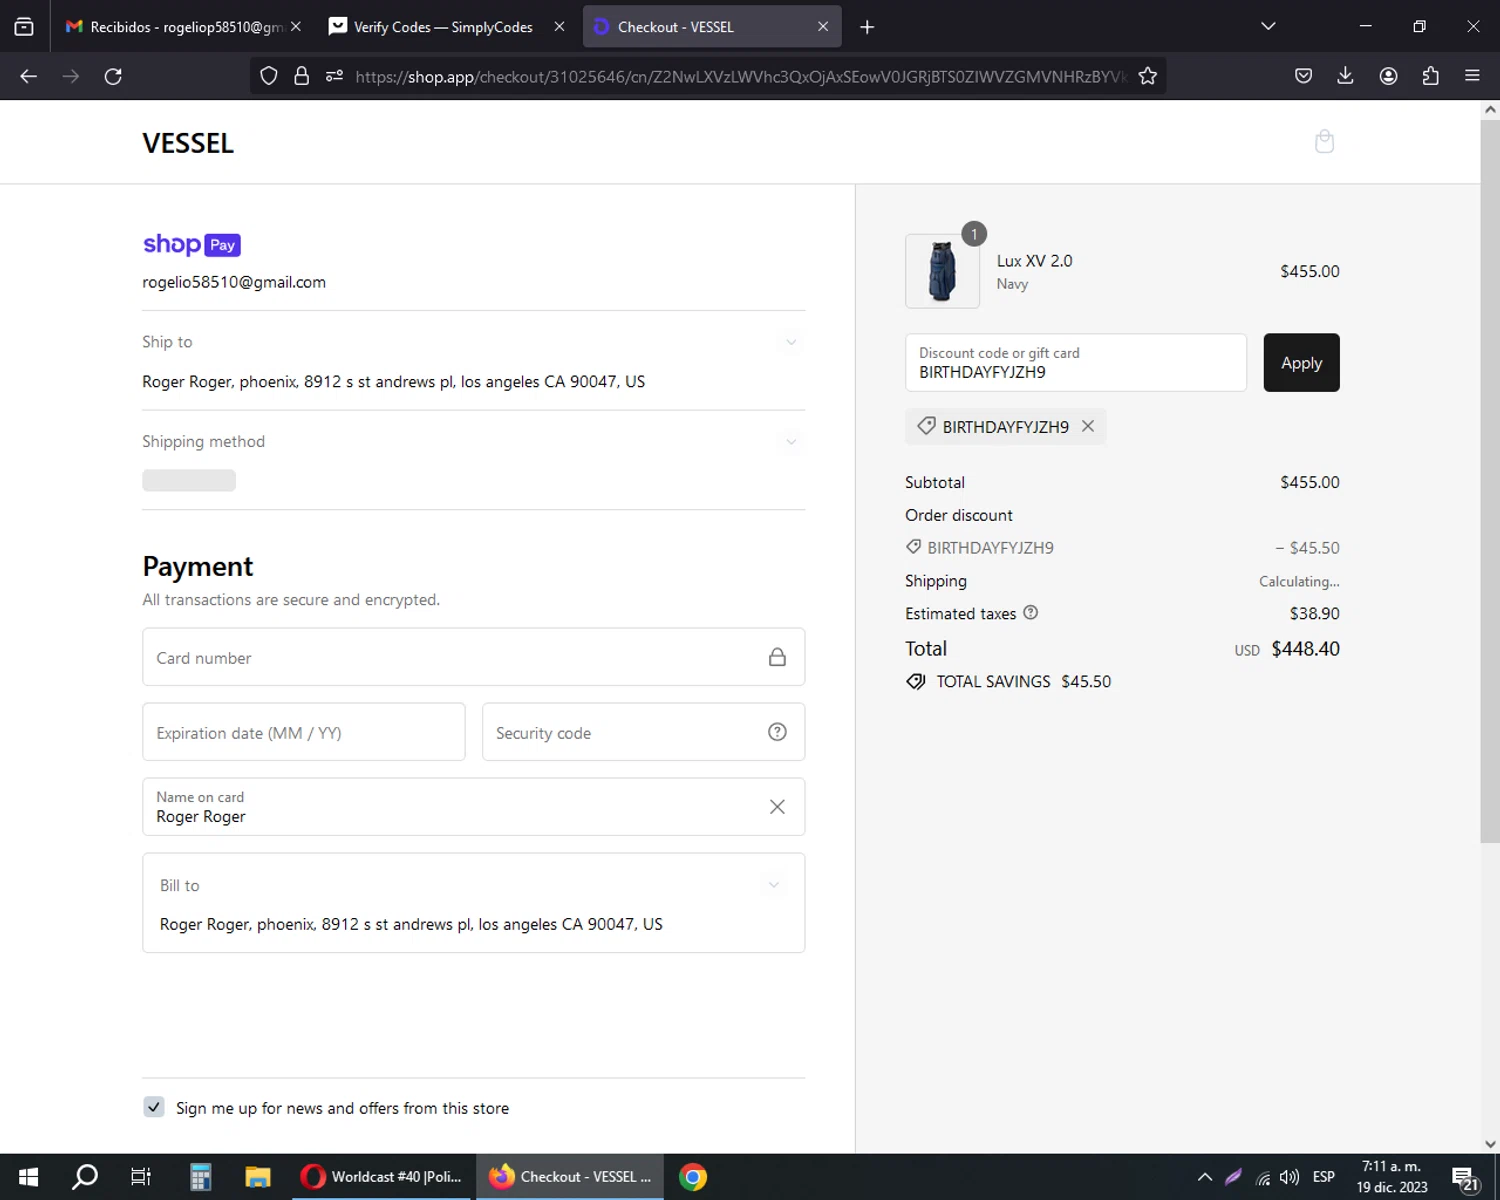Open the Task View icon
1500x1200 pixels.
point(141,1177)
